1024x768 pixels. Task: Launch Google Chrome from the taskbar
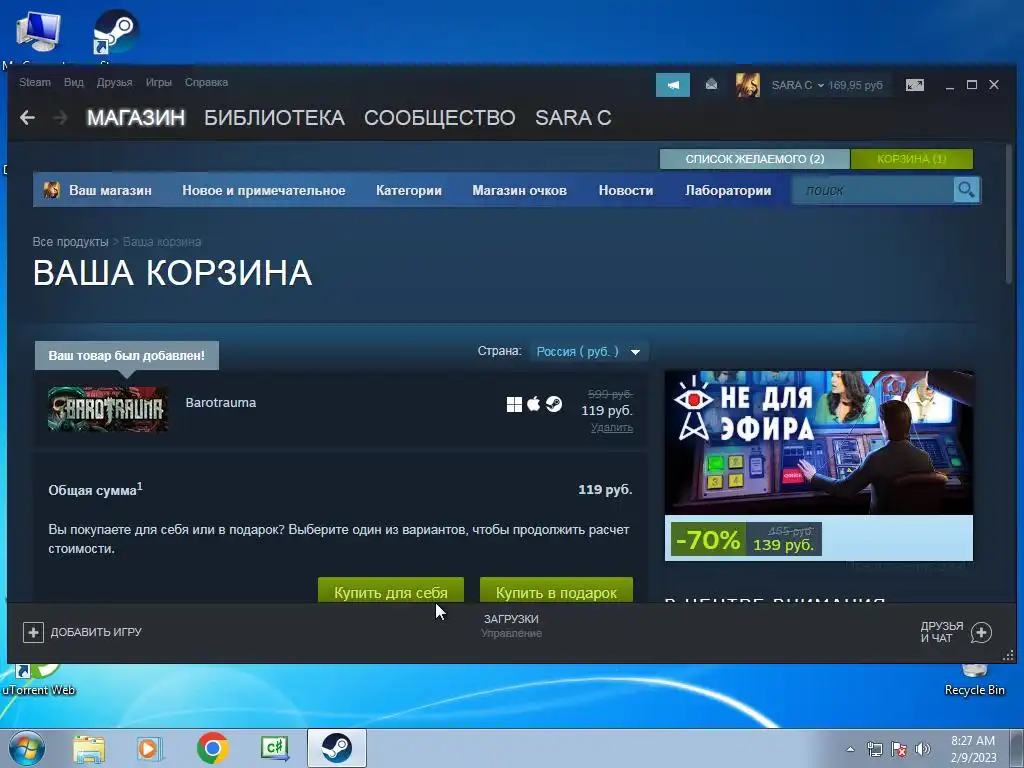click(212, 748)
